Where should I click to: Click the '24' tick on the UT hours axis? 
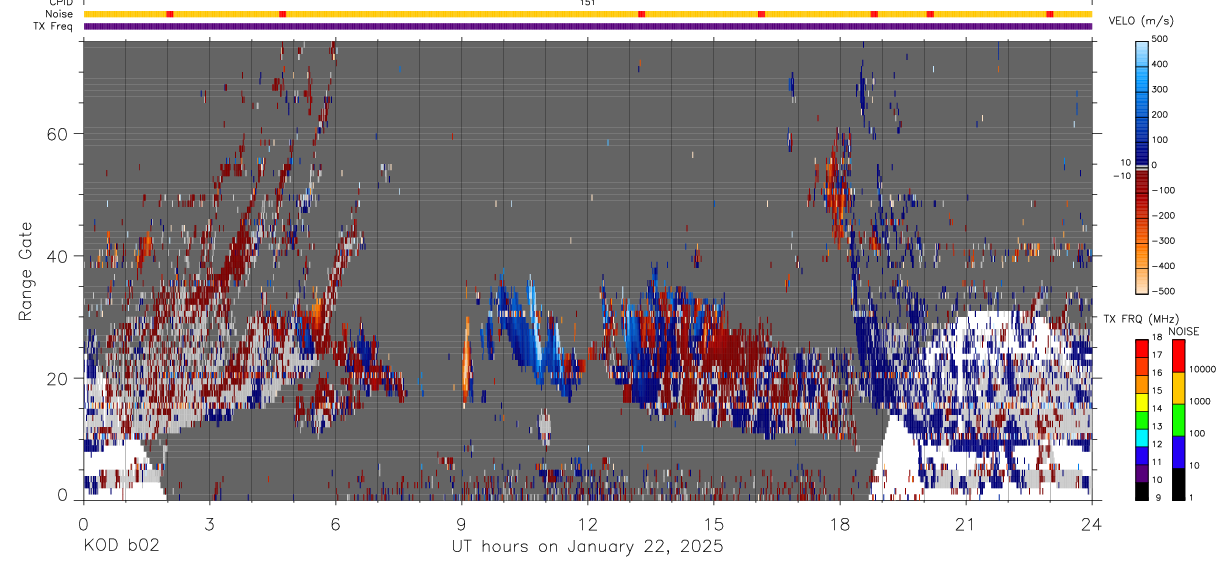(x=1091, y=524)
